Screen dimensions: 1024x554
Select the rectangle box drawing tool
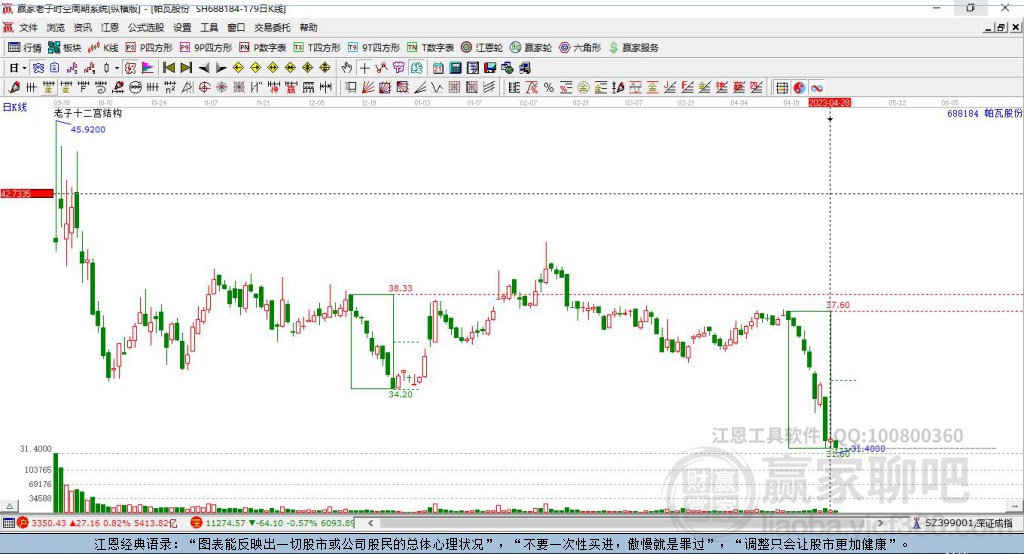pyautogui.click(x=351, y=88)
